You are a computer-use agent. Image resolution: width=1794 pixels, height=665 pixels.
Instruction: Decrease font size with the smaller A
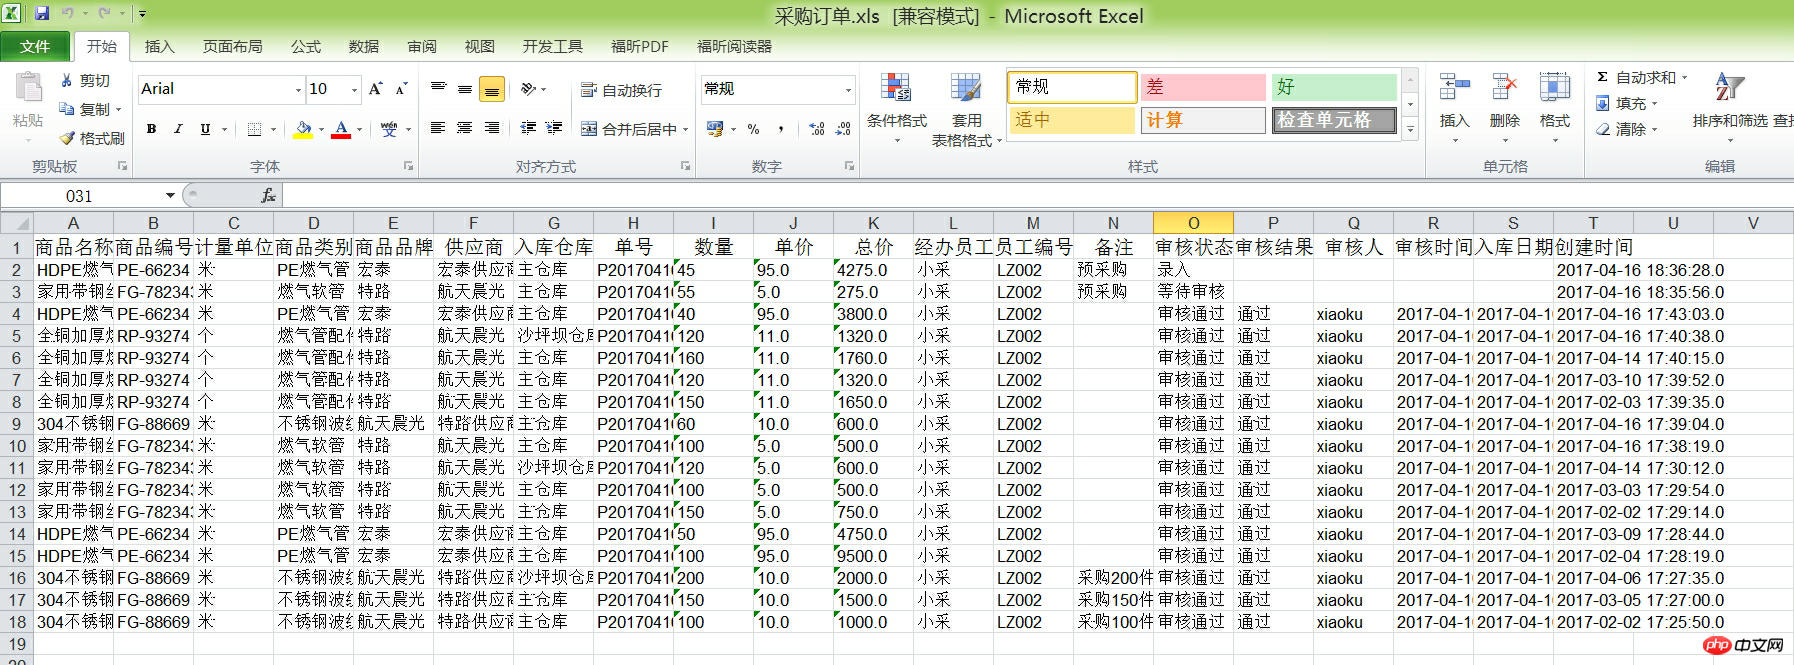tap(401, 89)
